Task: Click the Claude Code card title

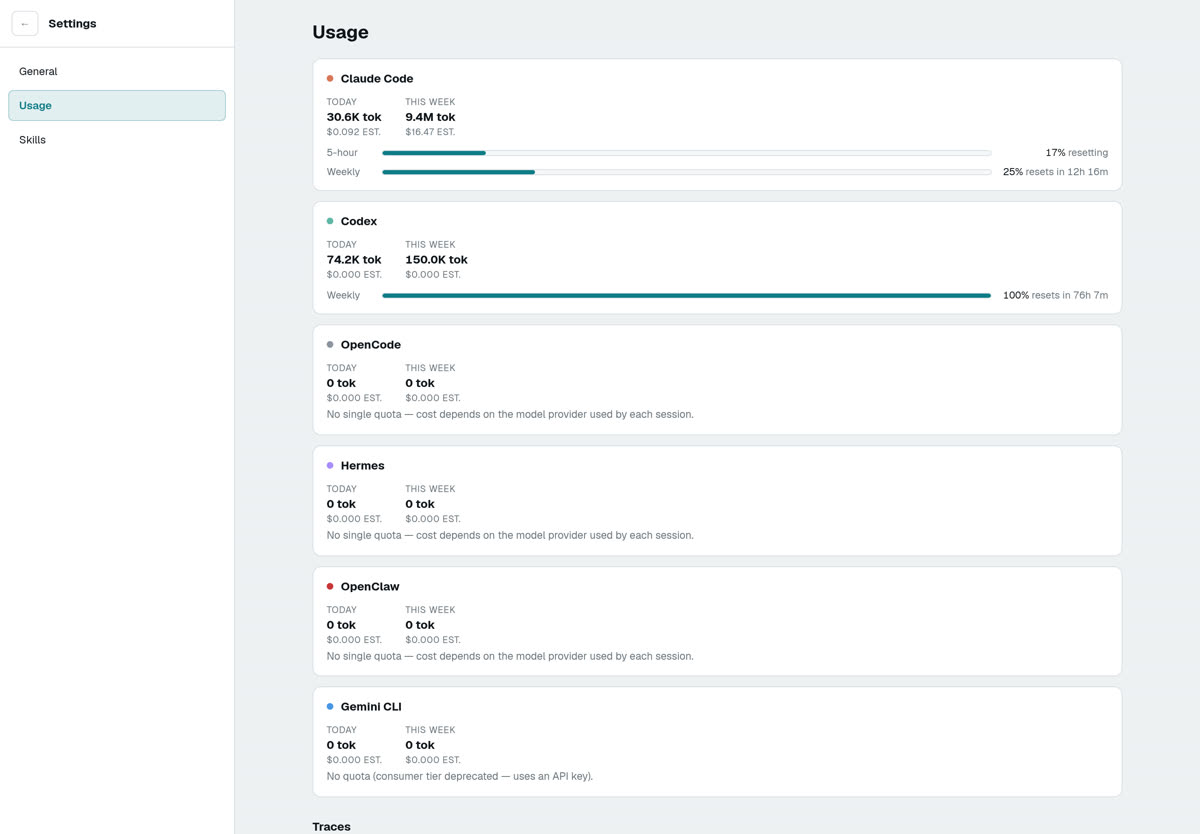Action: click(x=377, y=78)
